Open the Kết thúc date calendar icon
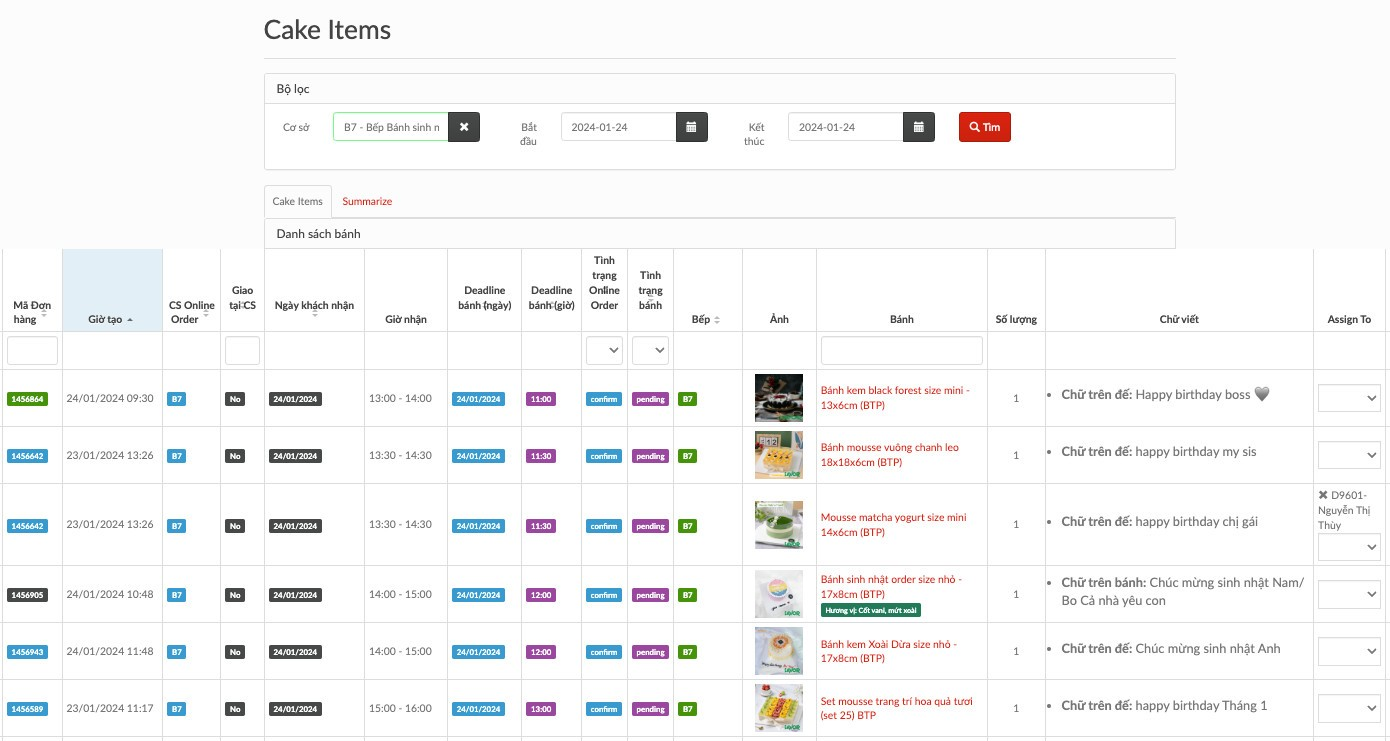The image size is (1390, 741). 919,127
